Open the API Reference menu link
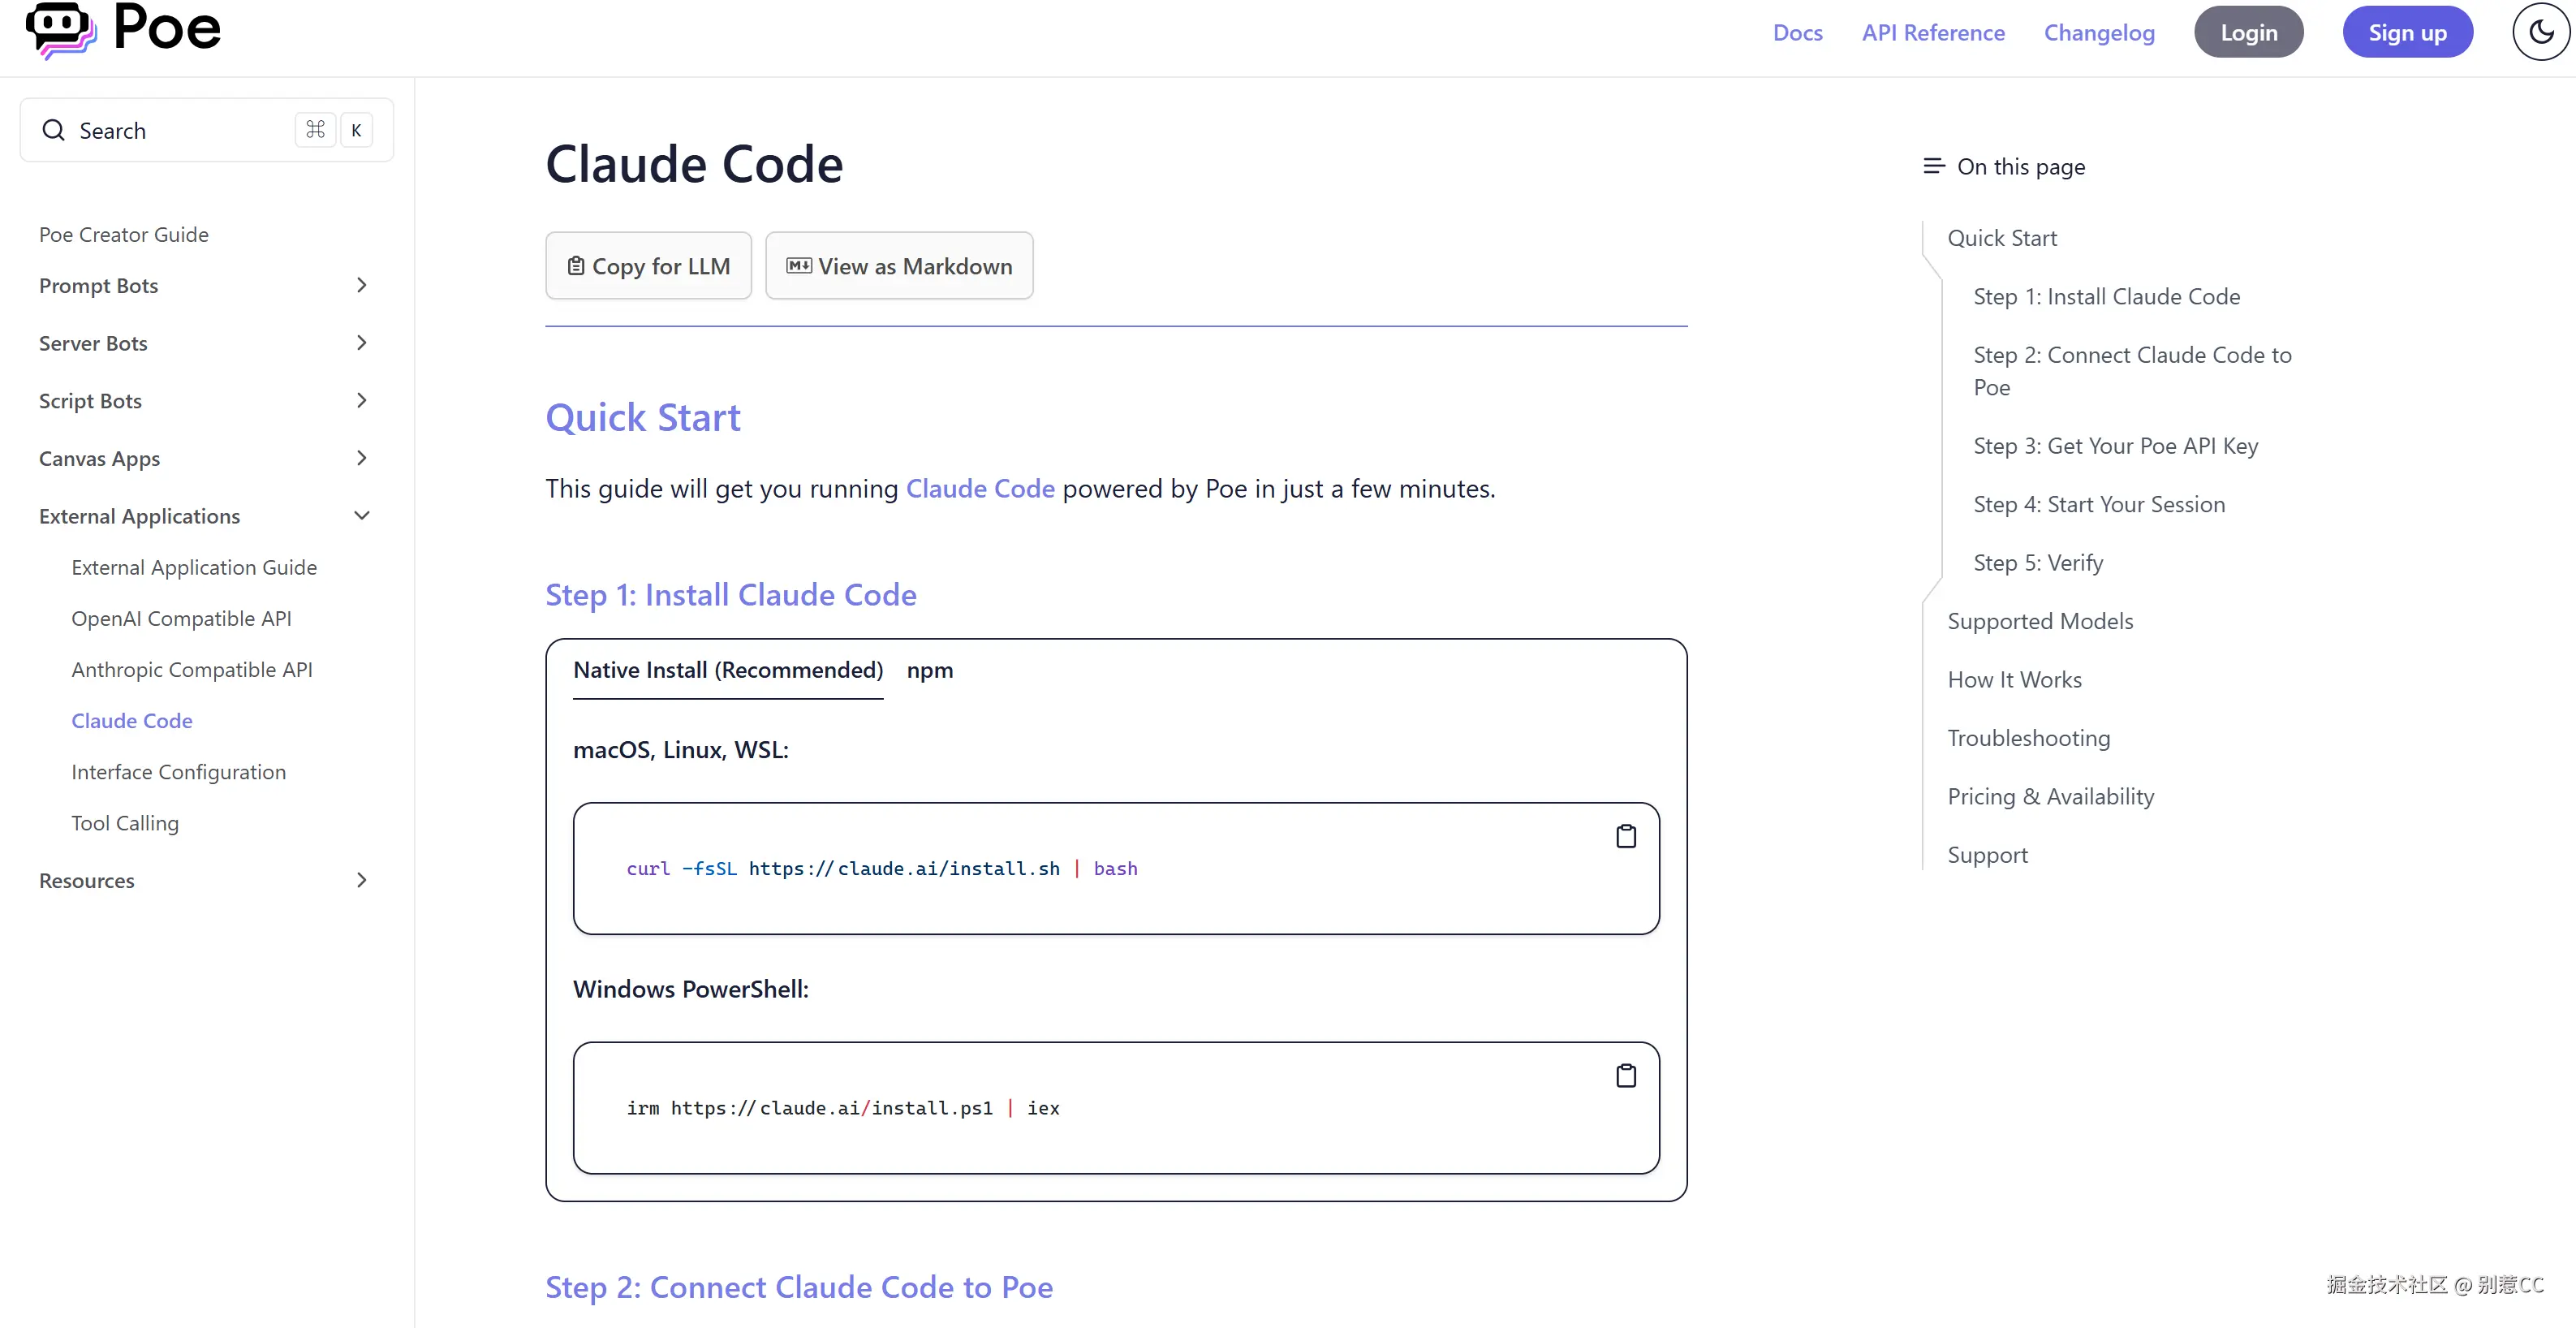The image size is (2576, 1328). [1933, 33]
